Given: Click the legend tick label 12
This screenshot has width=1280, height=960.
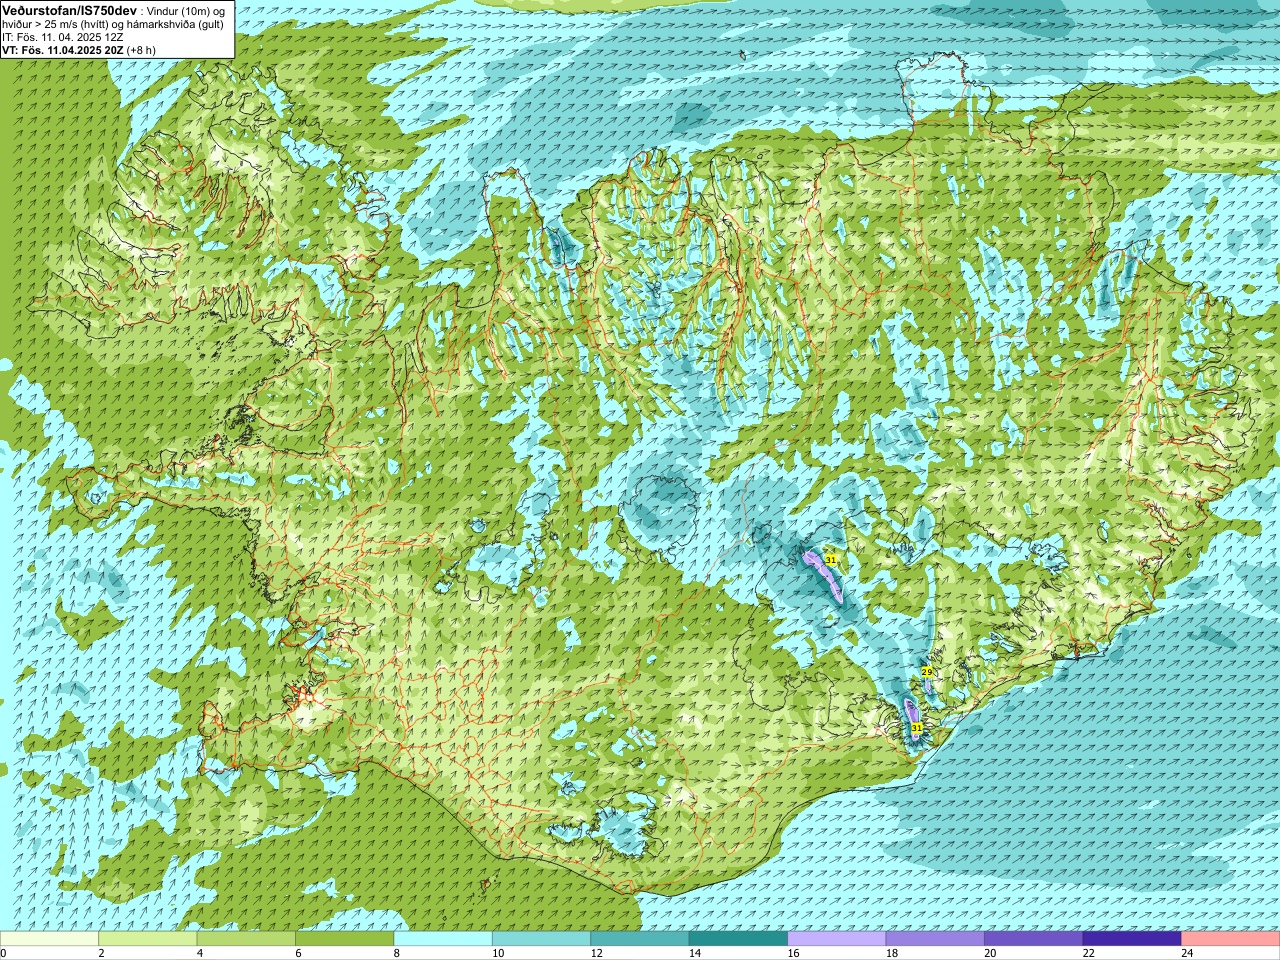Looking at the screenshot, I should point(597,954).
